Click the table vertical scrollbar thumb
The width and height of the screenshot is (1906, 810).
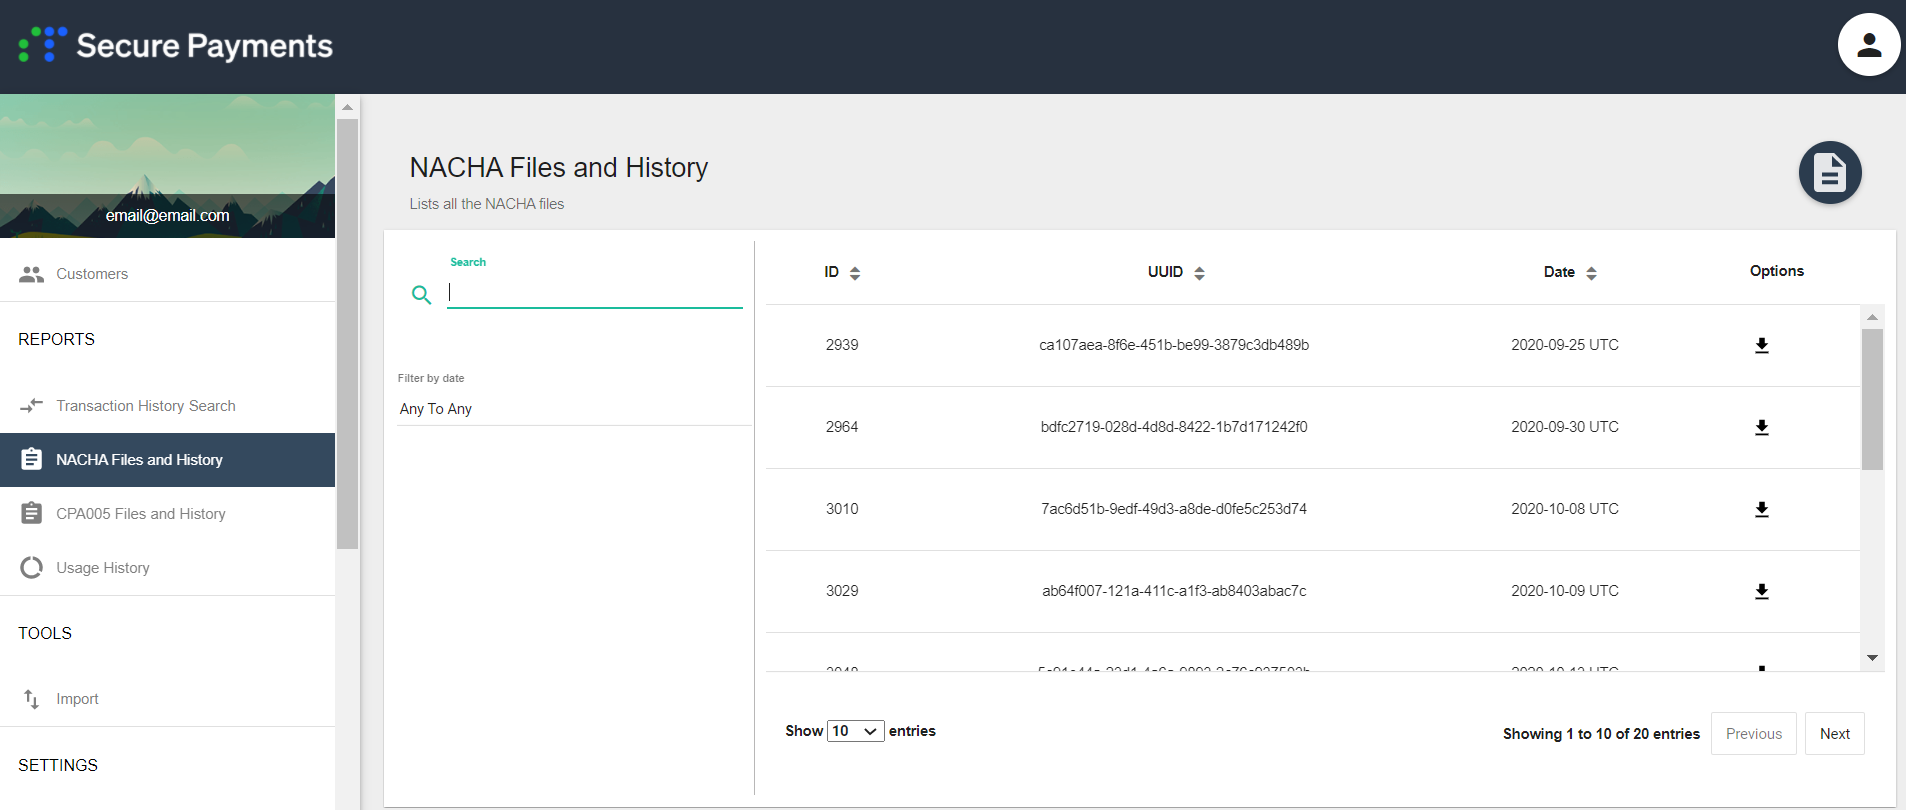(x=1872, y=399)
